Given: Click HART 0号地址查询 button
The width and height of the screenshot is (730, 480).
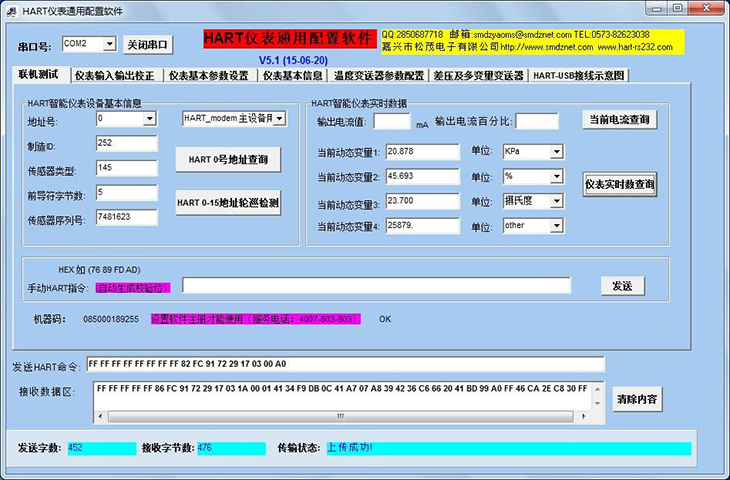Looking at the screenshot, I should 228,159.
